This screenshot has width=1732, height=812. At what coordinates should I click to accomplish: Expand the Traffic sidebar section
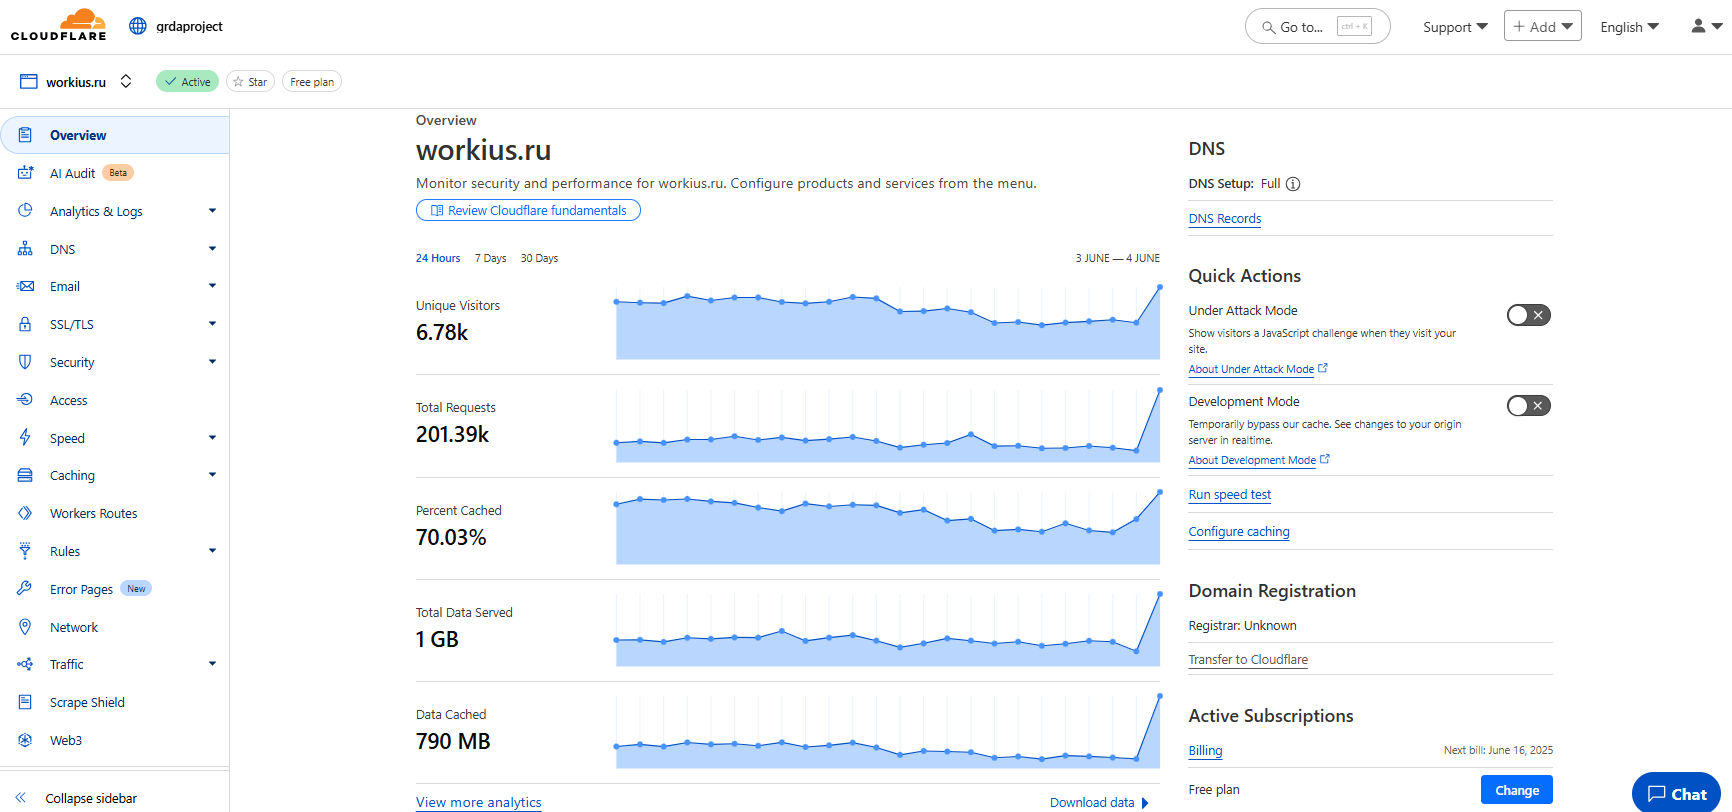coord(212,664)
